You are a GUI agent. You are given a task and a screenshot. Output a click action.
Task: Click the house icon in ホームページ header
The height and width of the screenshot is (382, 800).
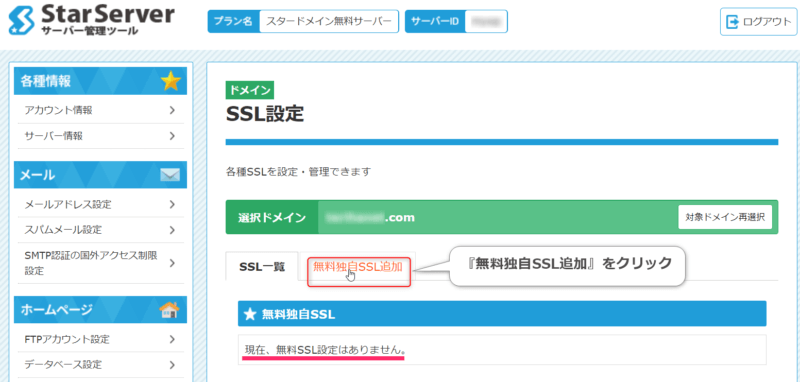170,310
